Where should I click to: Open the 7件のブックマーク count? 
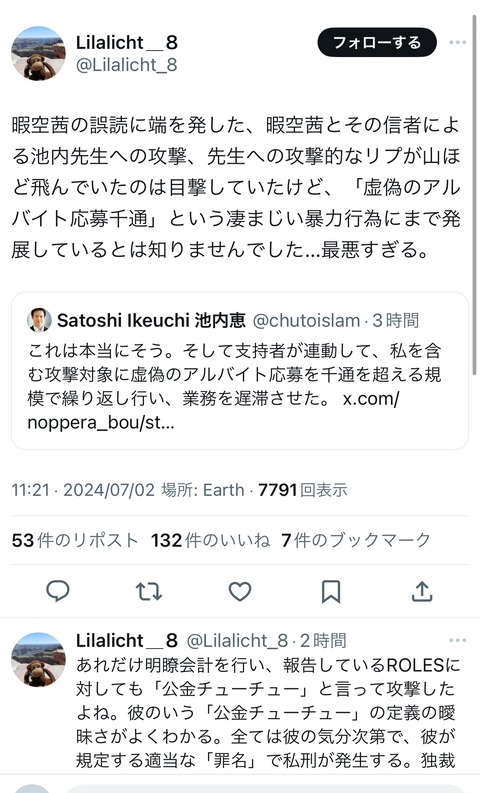[356, 540]
